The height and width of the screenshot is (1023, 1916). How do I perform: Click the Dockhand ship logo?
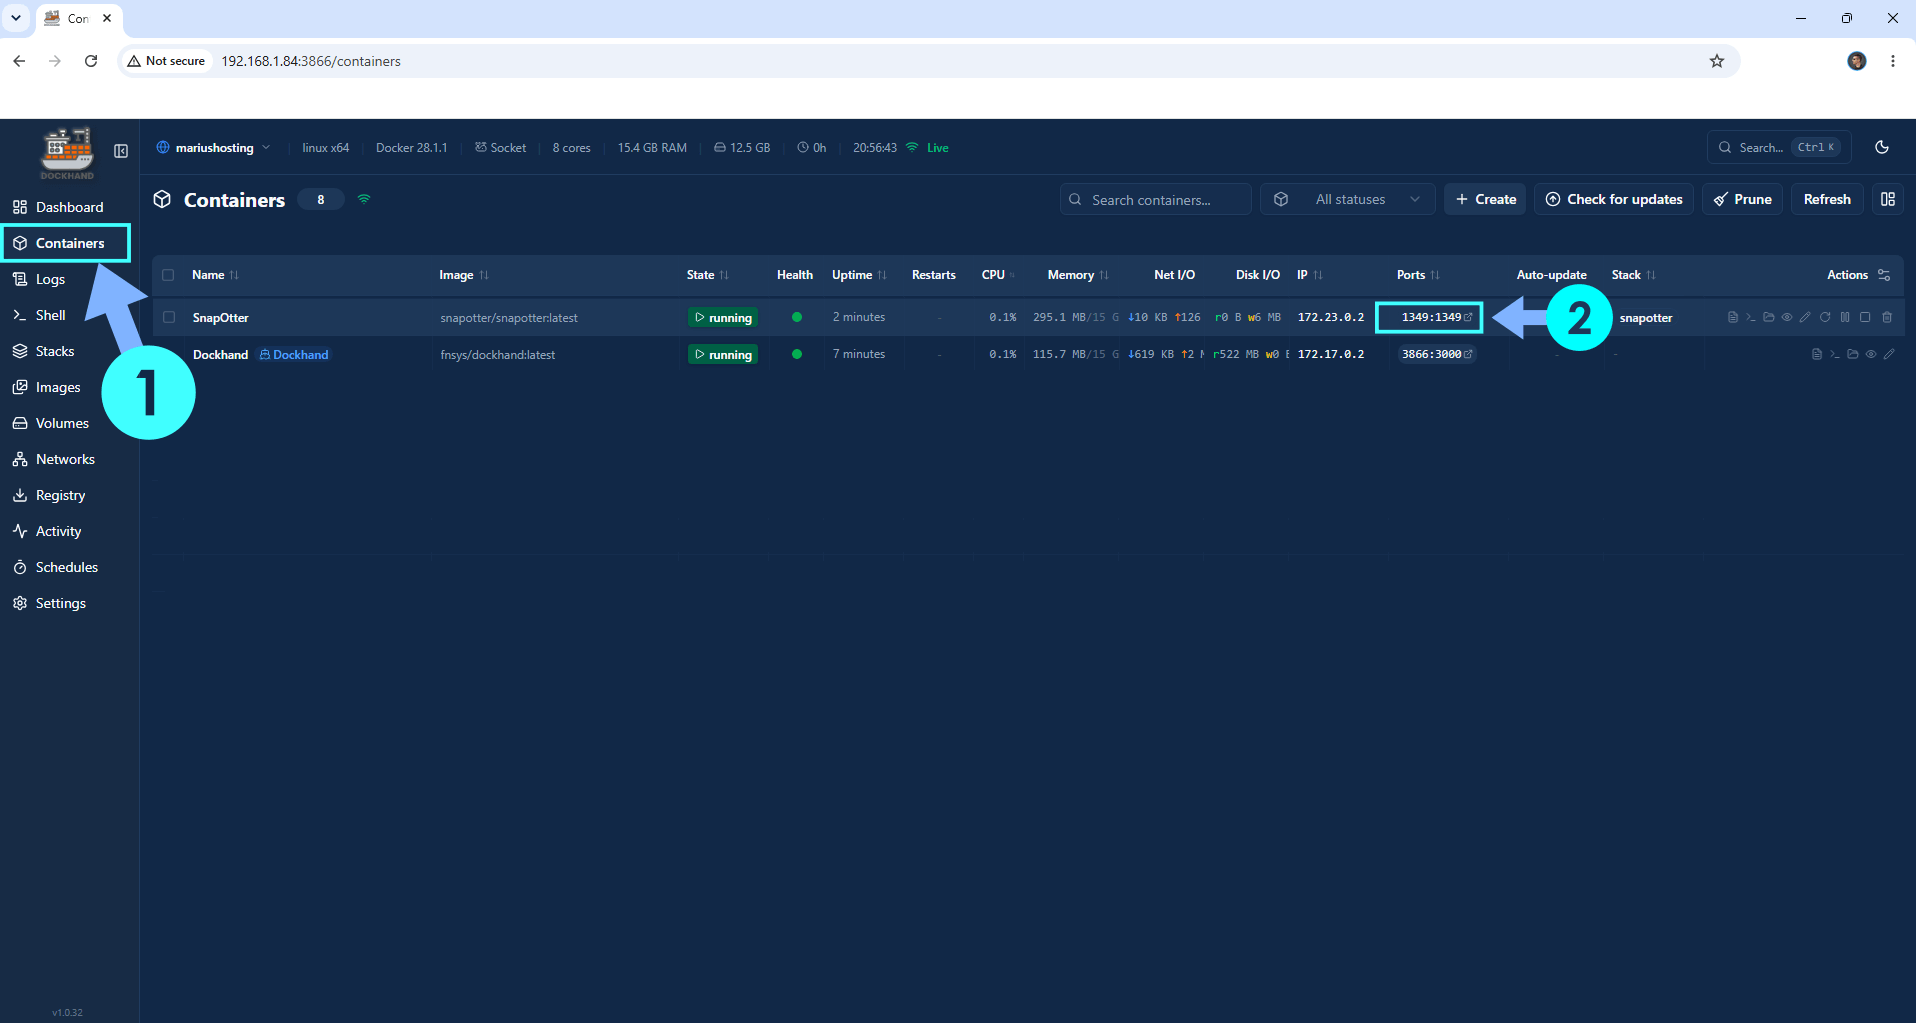(67, 153)
